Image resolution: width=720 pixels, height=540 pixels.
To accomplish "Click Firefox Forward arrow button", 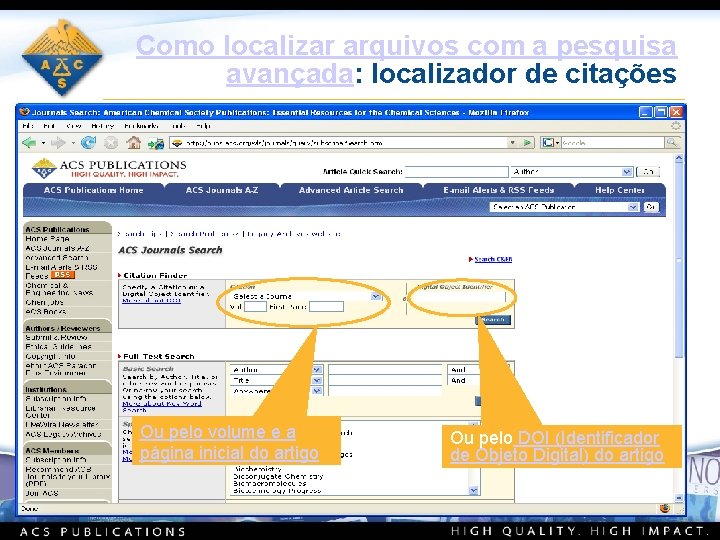I will pos(58,143).
